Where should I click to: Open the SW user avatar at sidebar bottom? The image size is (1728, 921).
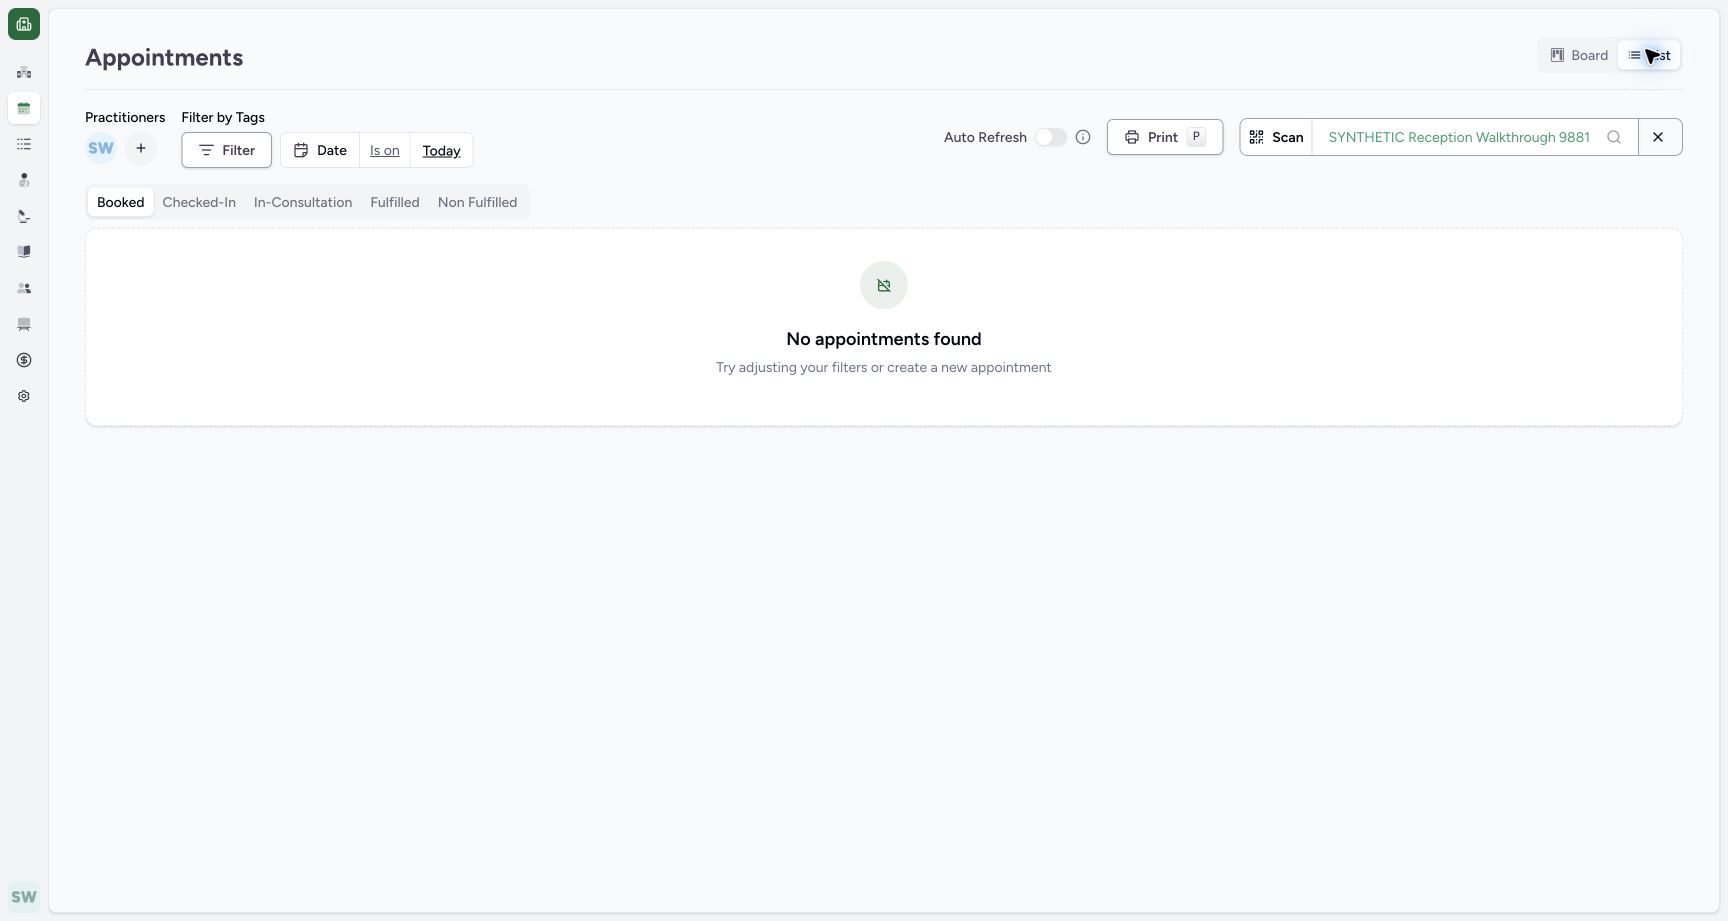point(24,897)
